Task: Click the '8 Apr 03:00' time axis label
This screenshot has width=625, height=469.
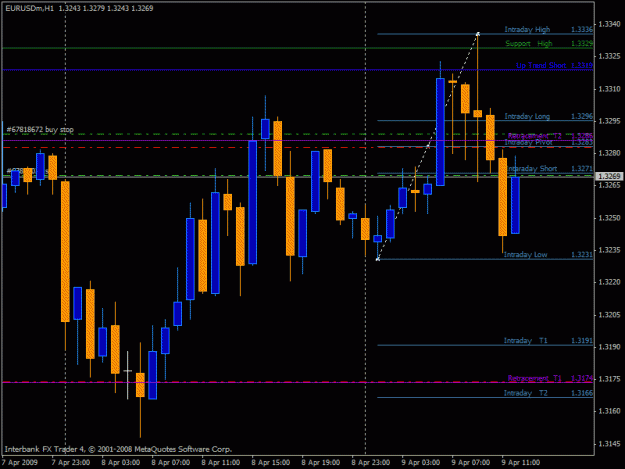Action: pyautogui.click(x=120, y=462)
